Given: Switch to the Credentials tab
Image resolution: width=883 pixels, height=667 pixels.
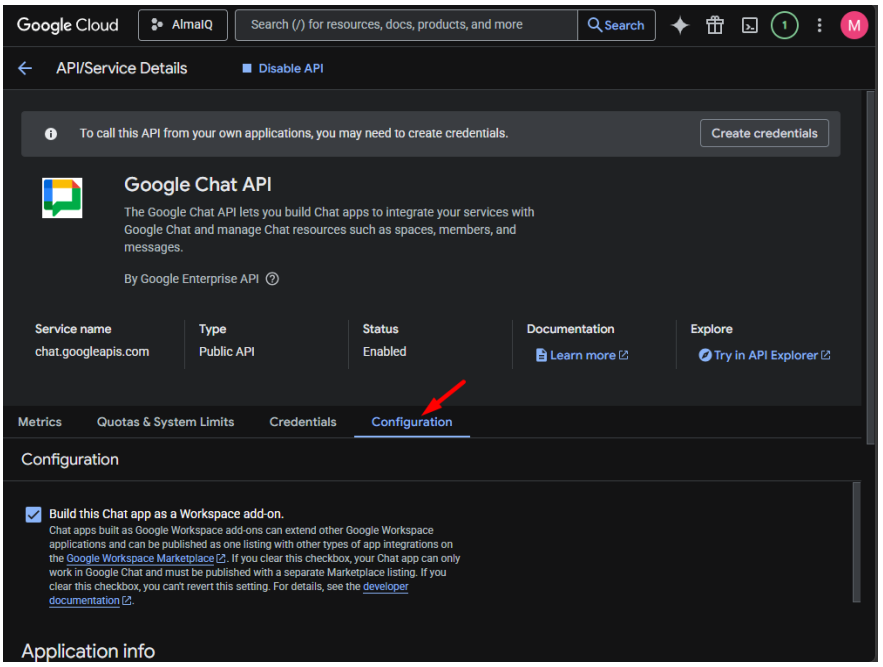Looking at the screenshot, I should (302, 422).
